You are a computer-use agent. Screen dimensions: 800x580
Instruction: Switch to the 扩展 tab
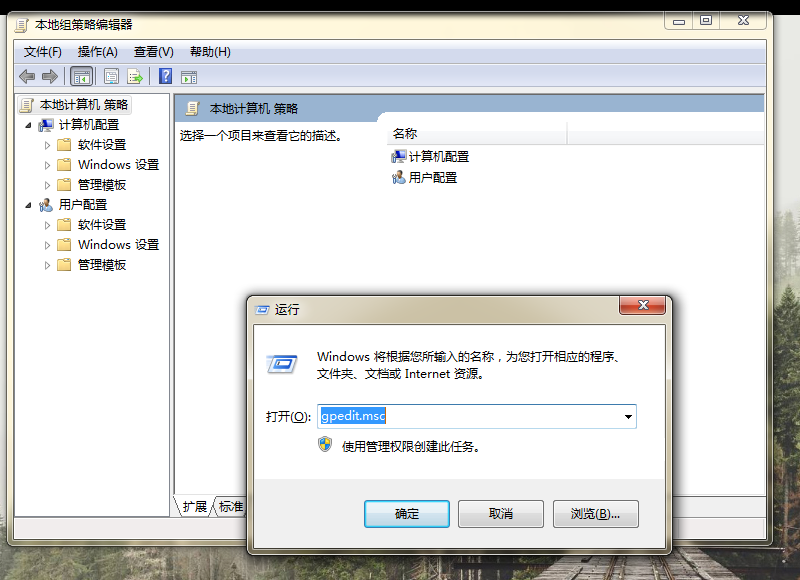[x=194, y=507]
